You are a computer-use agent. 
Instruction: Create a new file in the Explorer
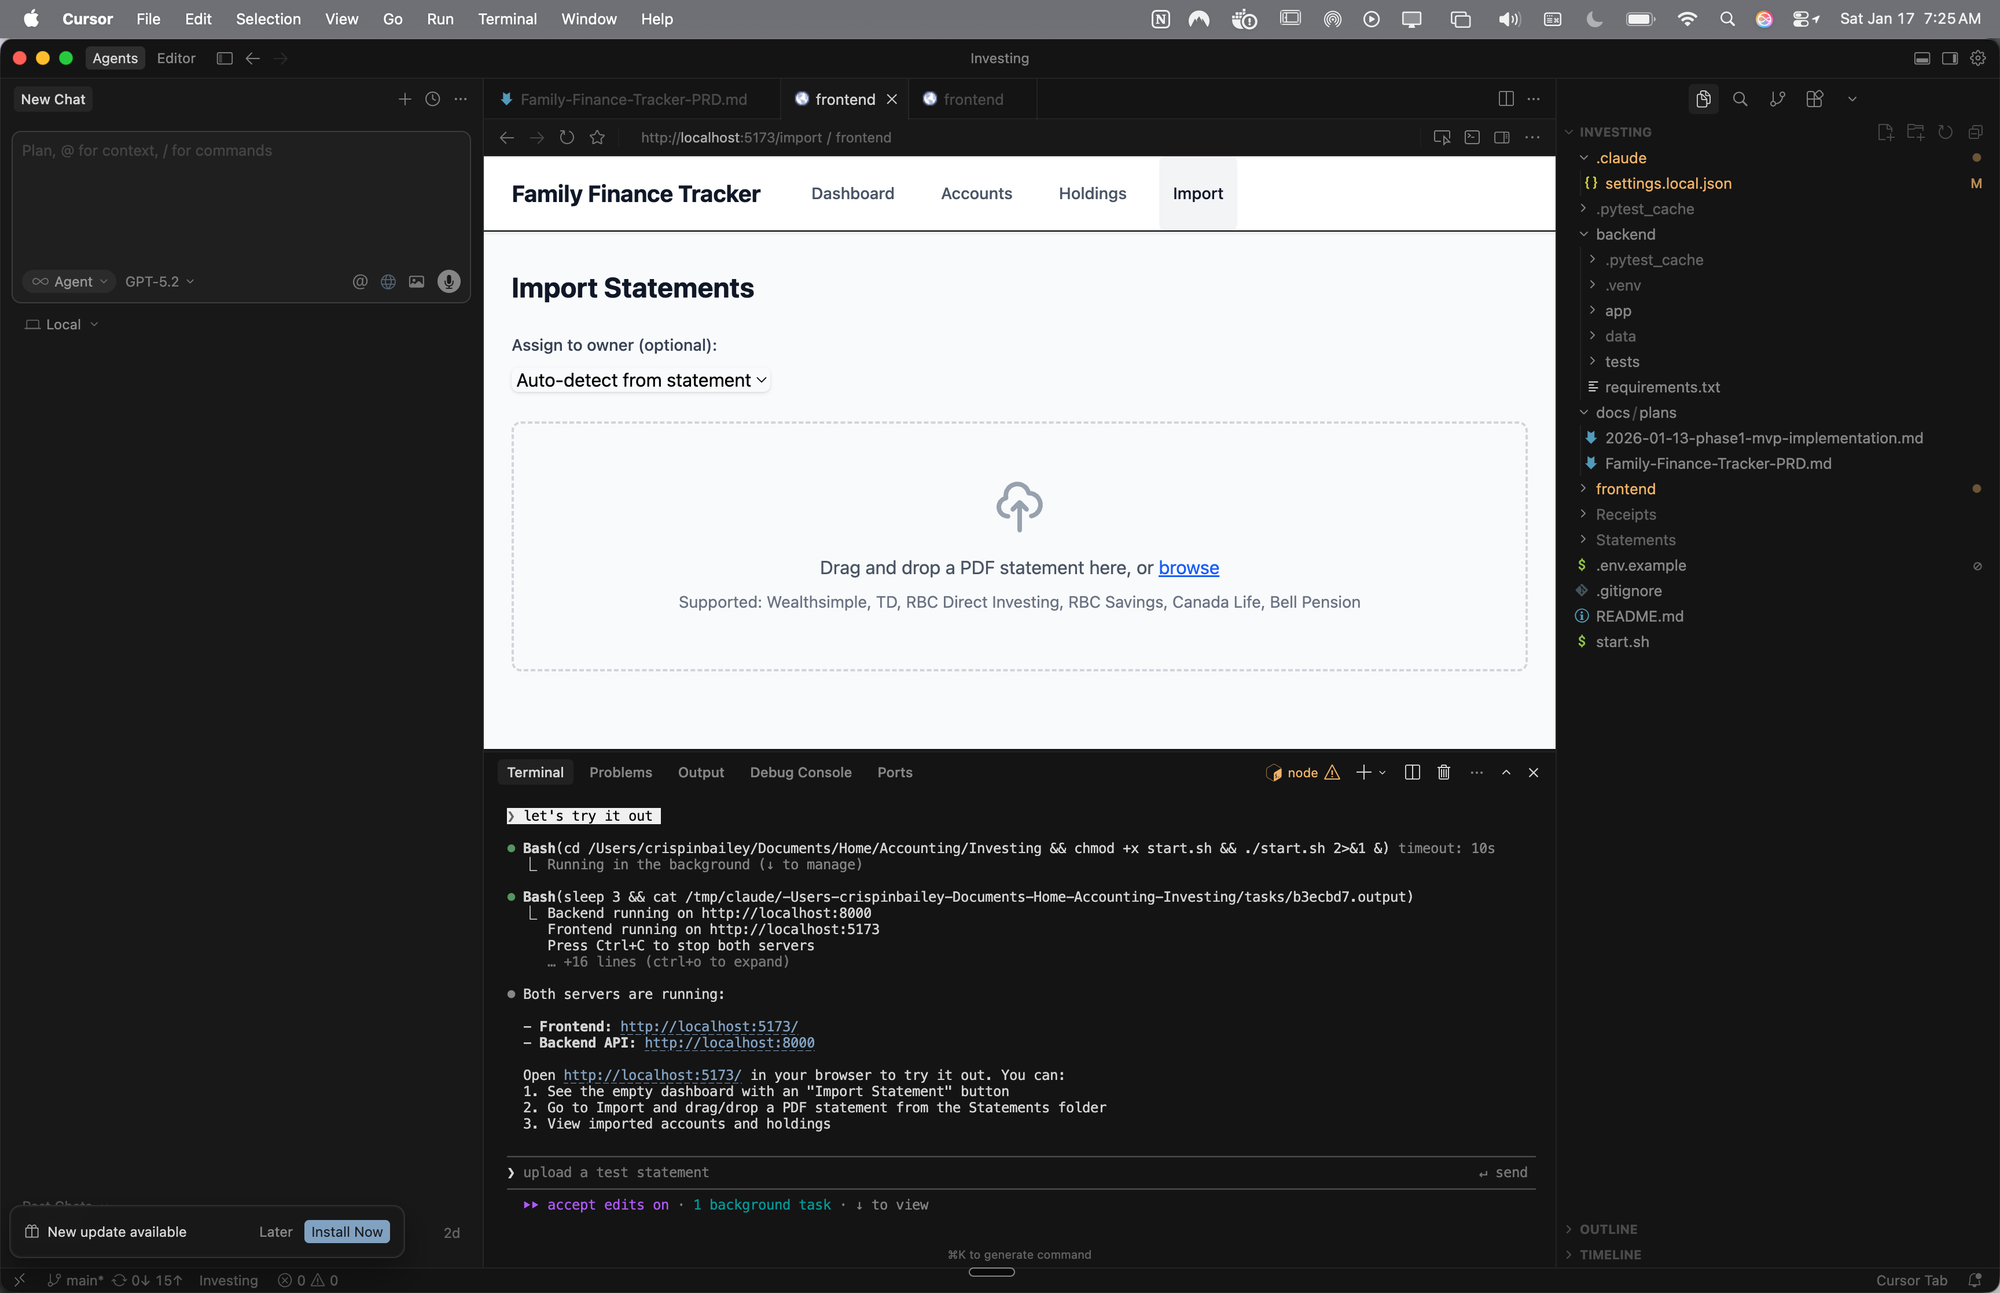coord(1886,131)
